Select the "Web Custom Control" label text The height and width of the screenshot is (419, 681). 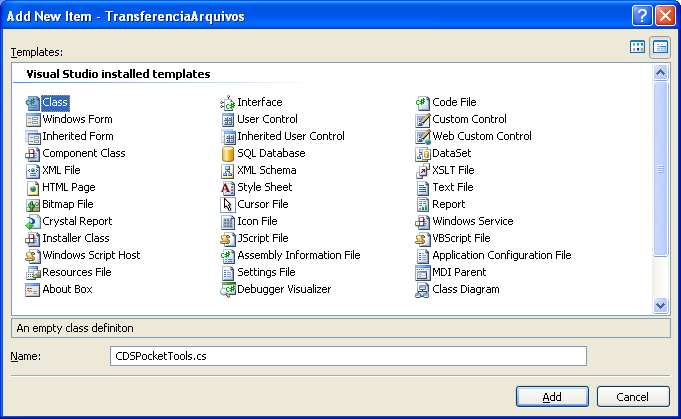482,136
